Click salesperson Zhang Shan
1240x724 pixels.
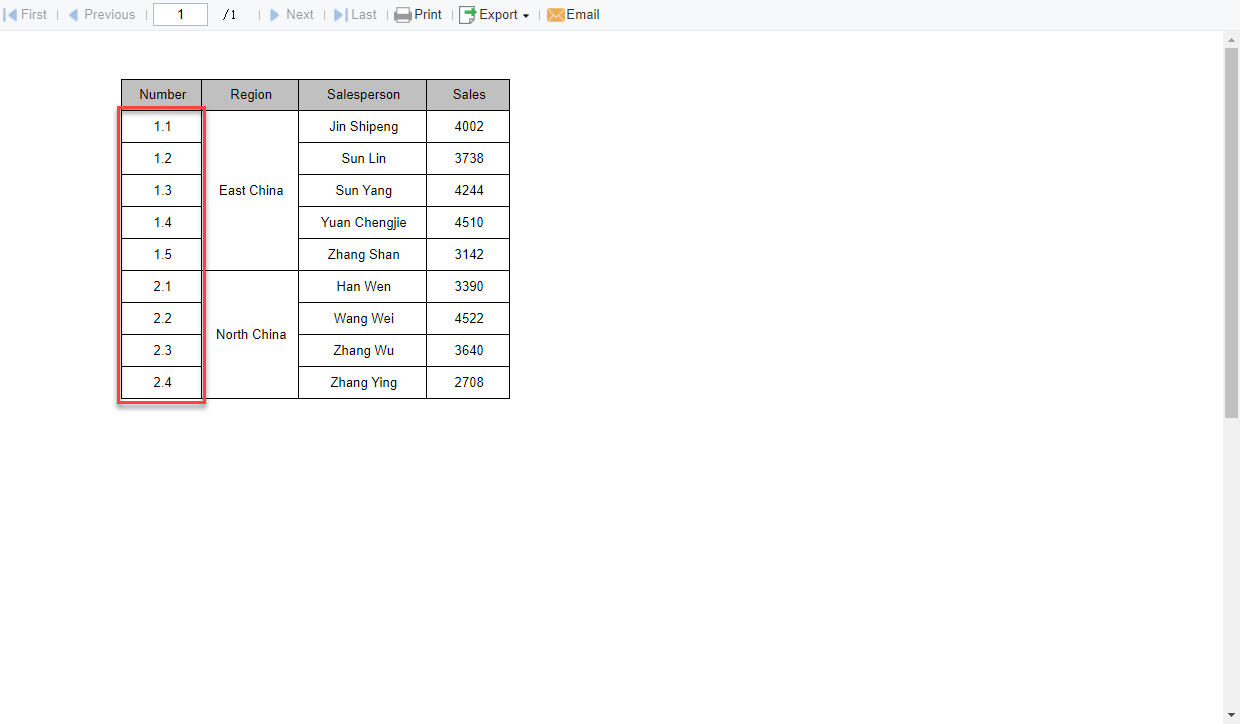pos(363,255)
